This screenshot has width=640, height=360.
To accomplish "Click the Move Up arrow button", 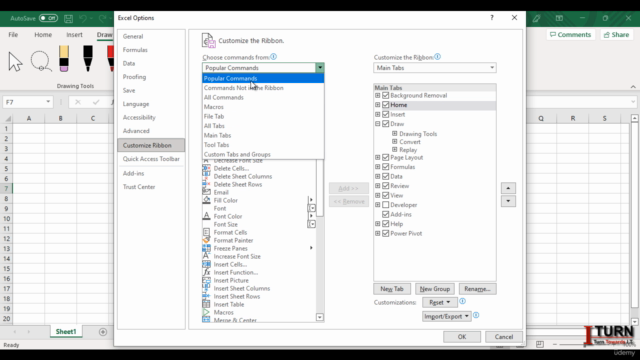I will [508, 188].
